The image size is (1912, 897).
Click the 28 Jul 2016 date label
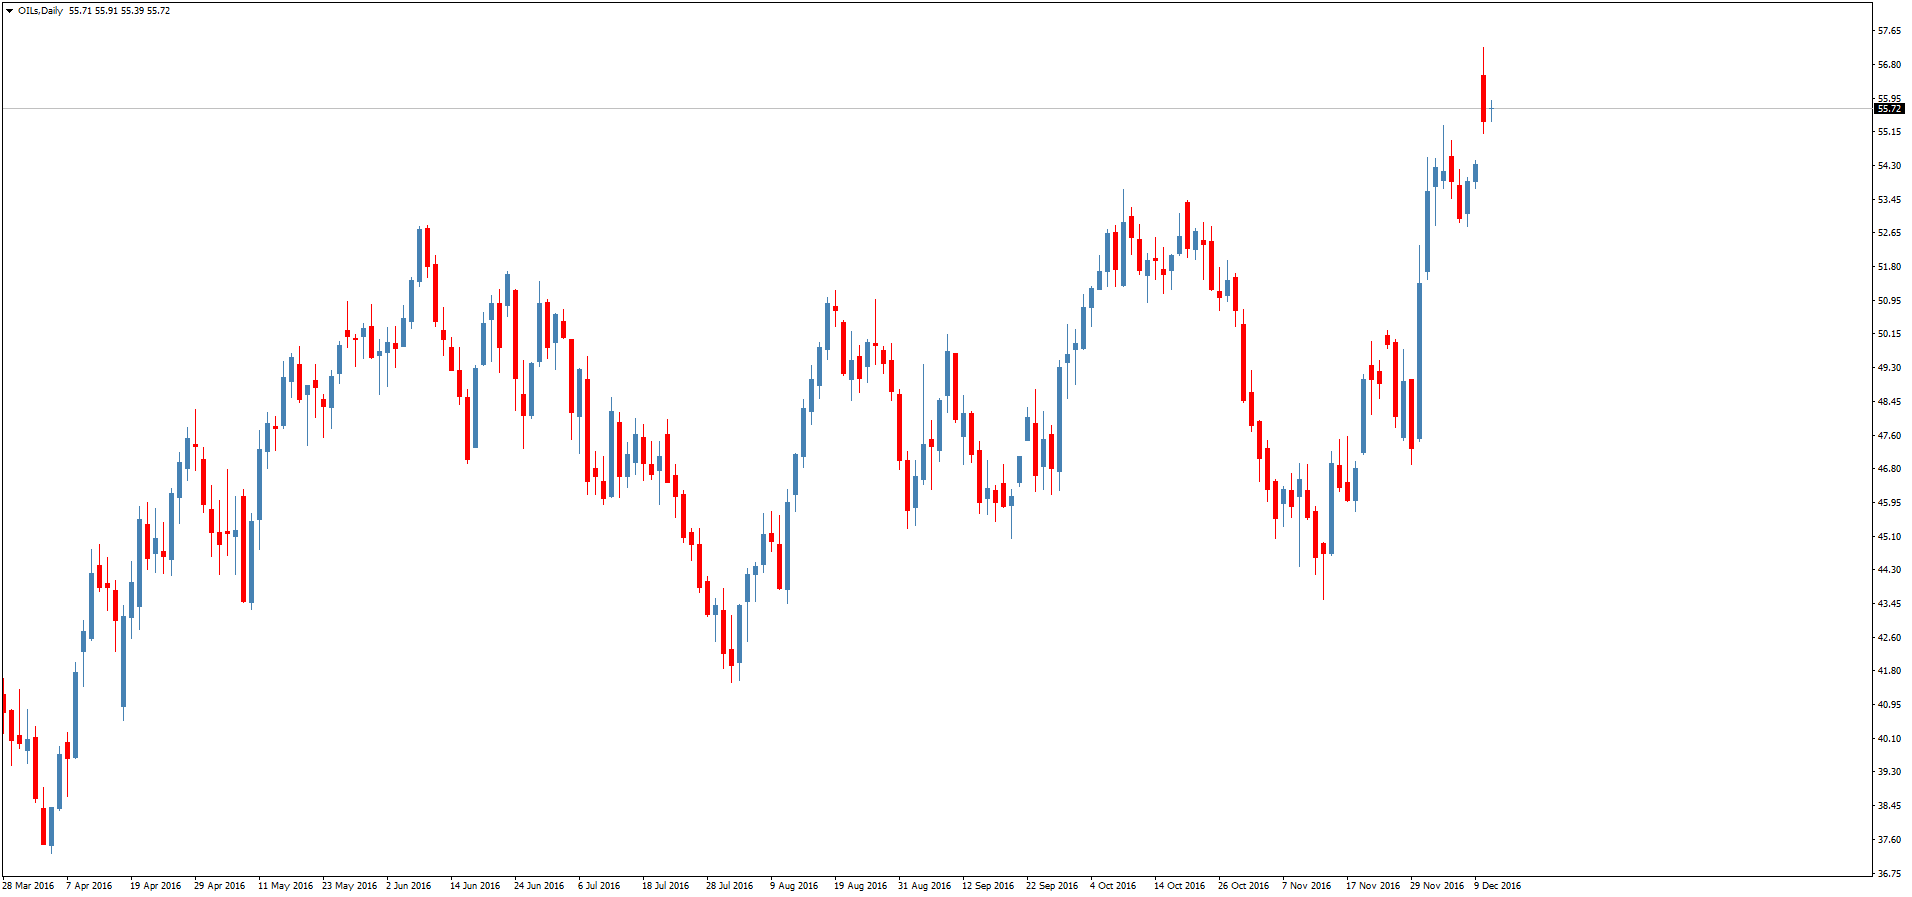[x=729, y=886]
